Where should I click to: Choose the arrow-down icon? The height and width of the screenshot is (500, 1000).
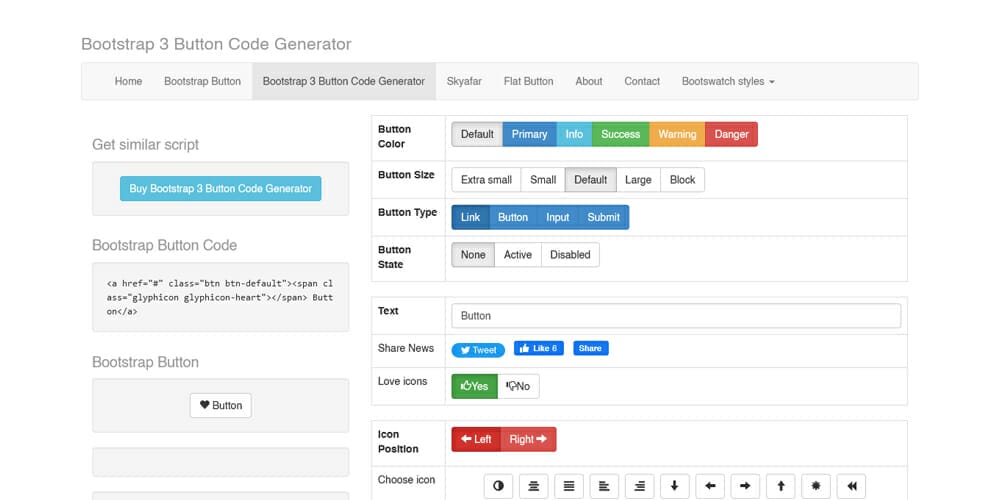675,486
